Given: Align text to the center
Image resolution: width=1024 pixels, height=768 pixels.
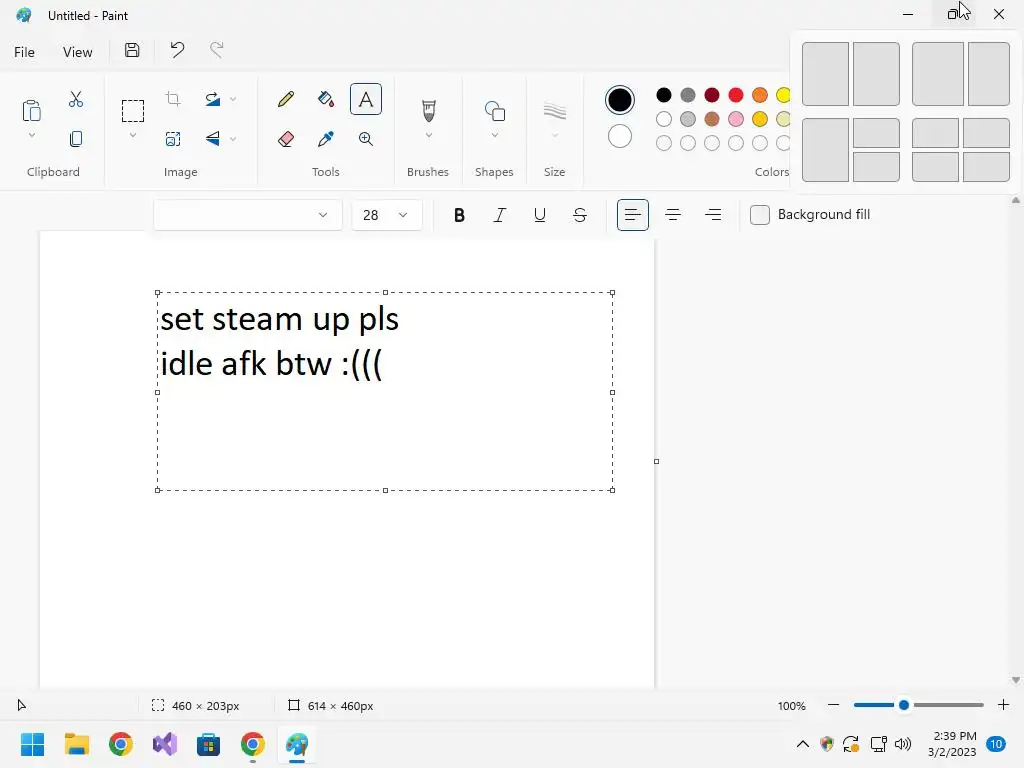Looking at the screenshot, I should [673, 215].
